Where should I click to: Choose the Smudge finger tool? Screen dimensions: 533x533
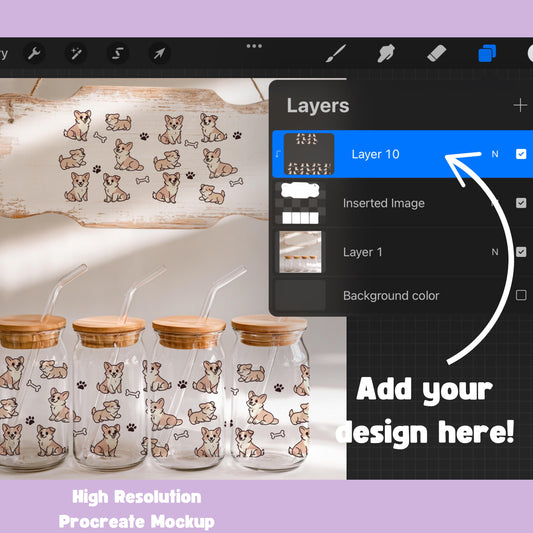click(386, 53)
